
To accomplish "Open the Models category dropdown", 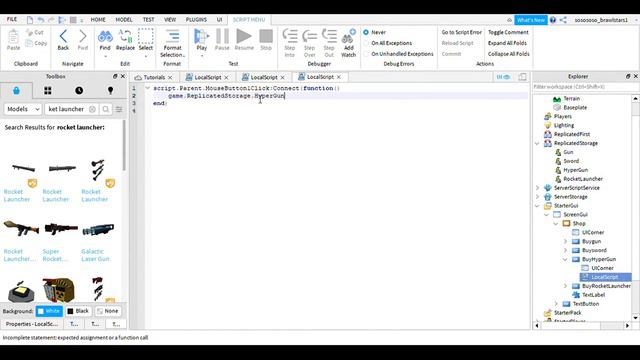I will [23, 109].
